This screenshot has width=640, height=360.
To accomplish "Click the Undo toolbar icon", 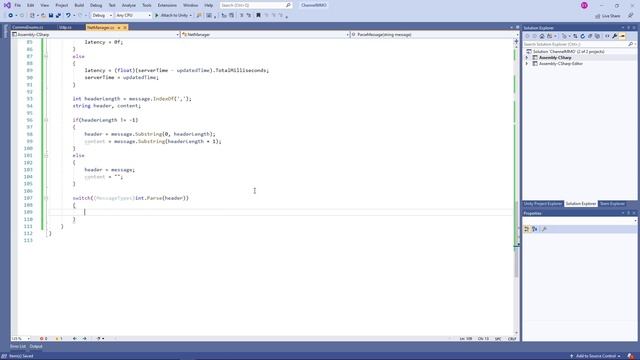I will [68, 16].
